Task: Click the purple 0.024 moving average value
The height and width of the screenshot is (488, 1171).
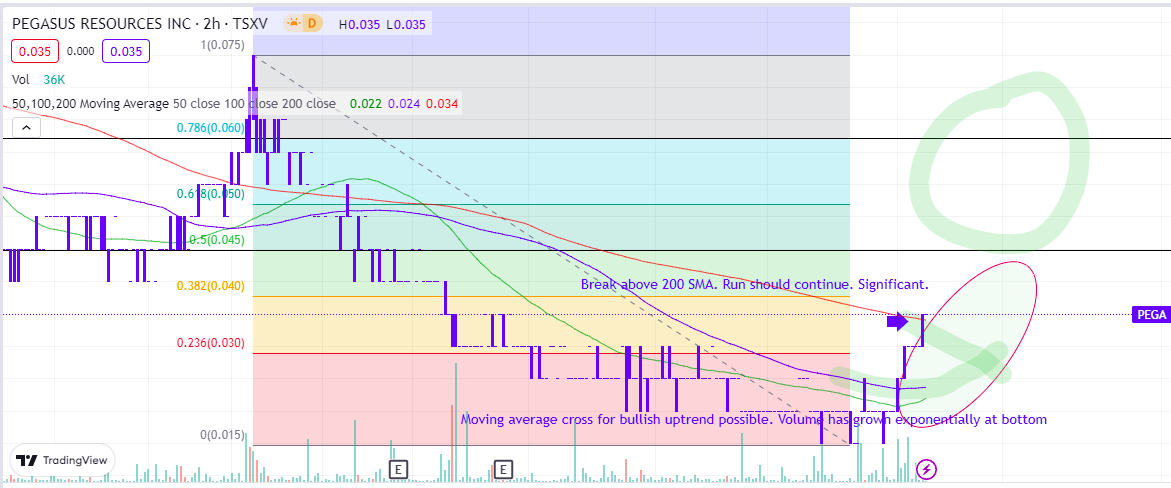Action: click(x=403, y=104)
